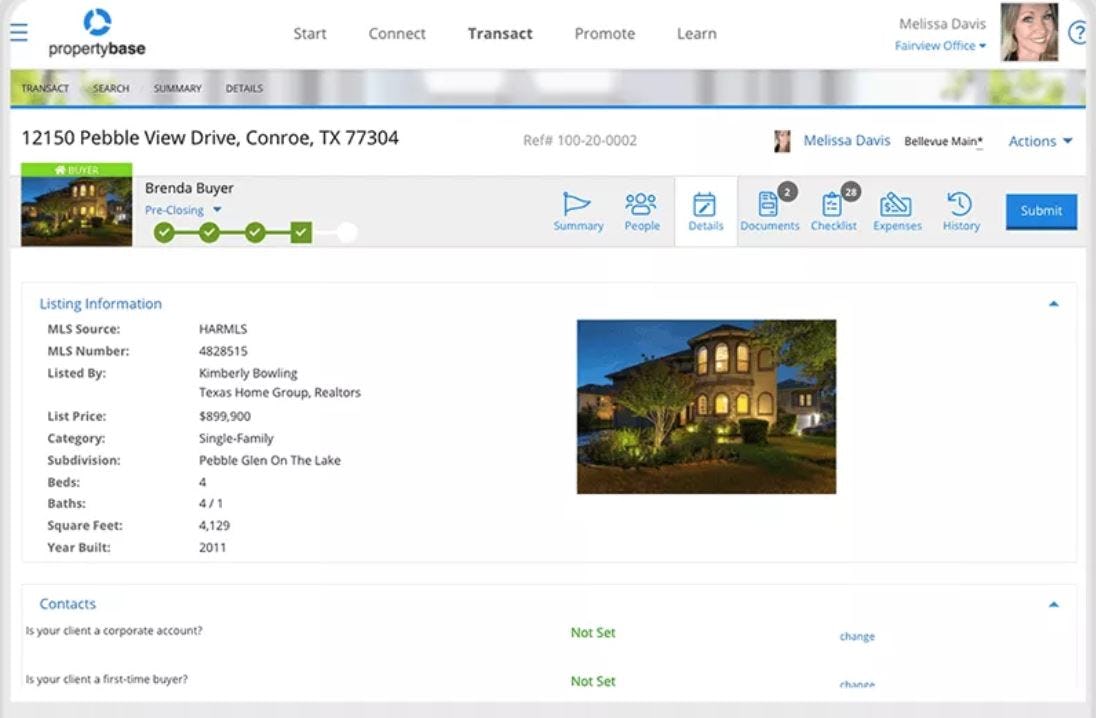Switch to the Transact menu item
The height and width of the screenshot is (718, 1096).
[x=500, y=33]
